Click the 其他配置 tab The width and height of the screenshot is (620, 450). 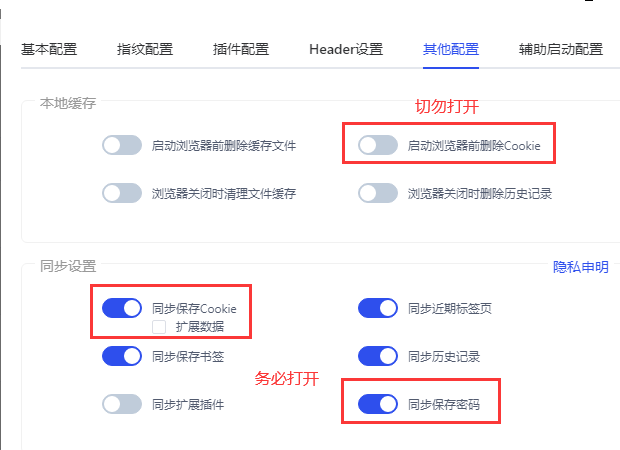451,49
